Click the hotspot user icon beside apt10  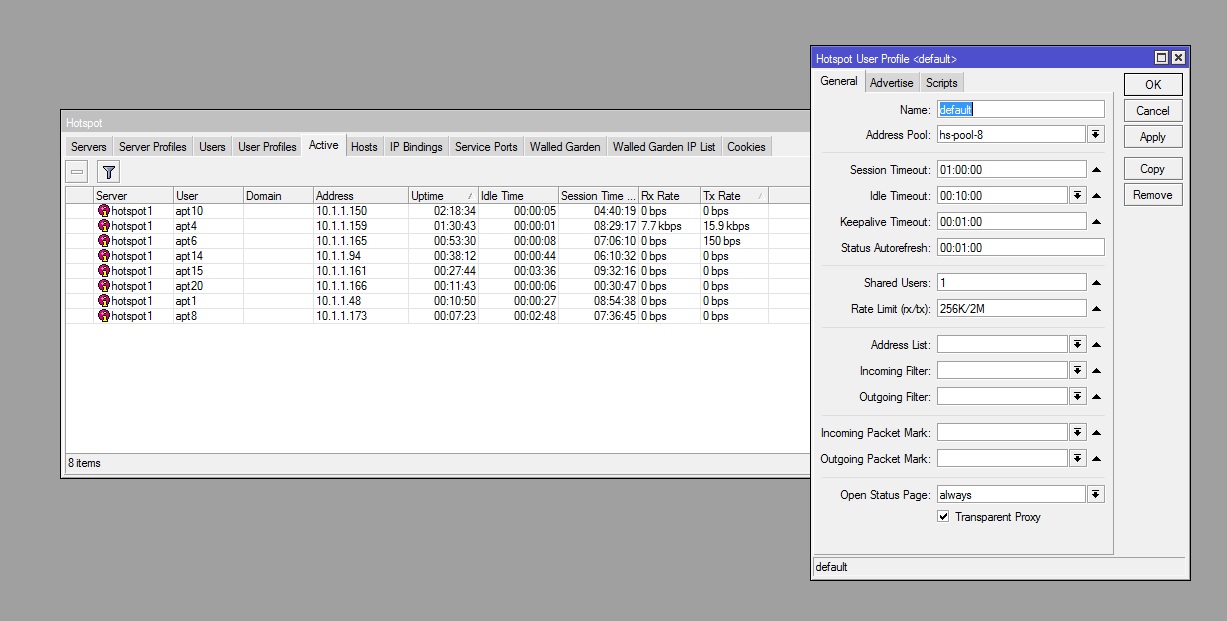coord(102,211)
